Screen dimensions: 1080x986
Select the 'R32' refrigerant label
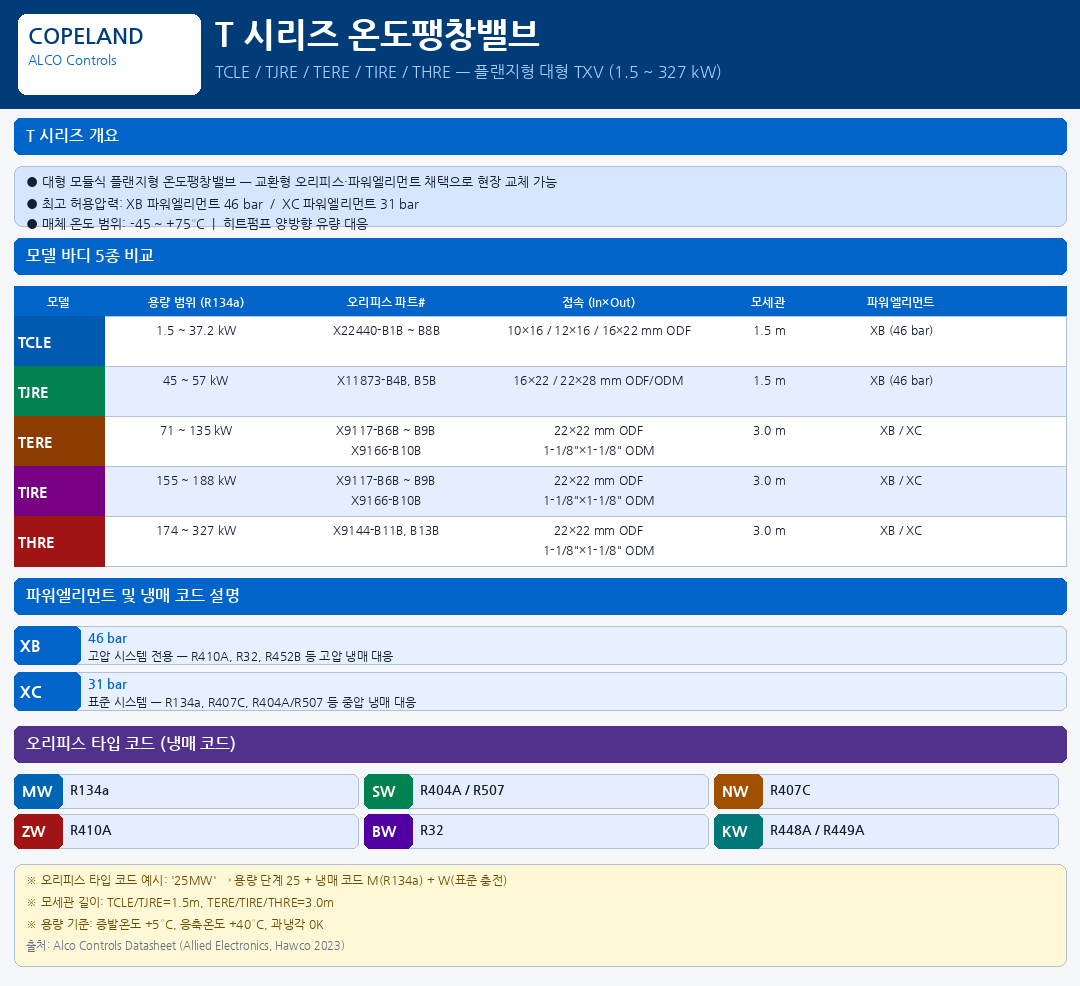click(x=432, y=830)
